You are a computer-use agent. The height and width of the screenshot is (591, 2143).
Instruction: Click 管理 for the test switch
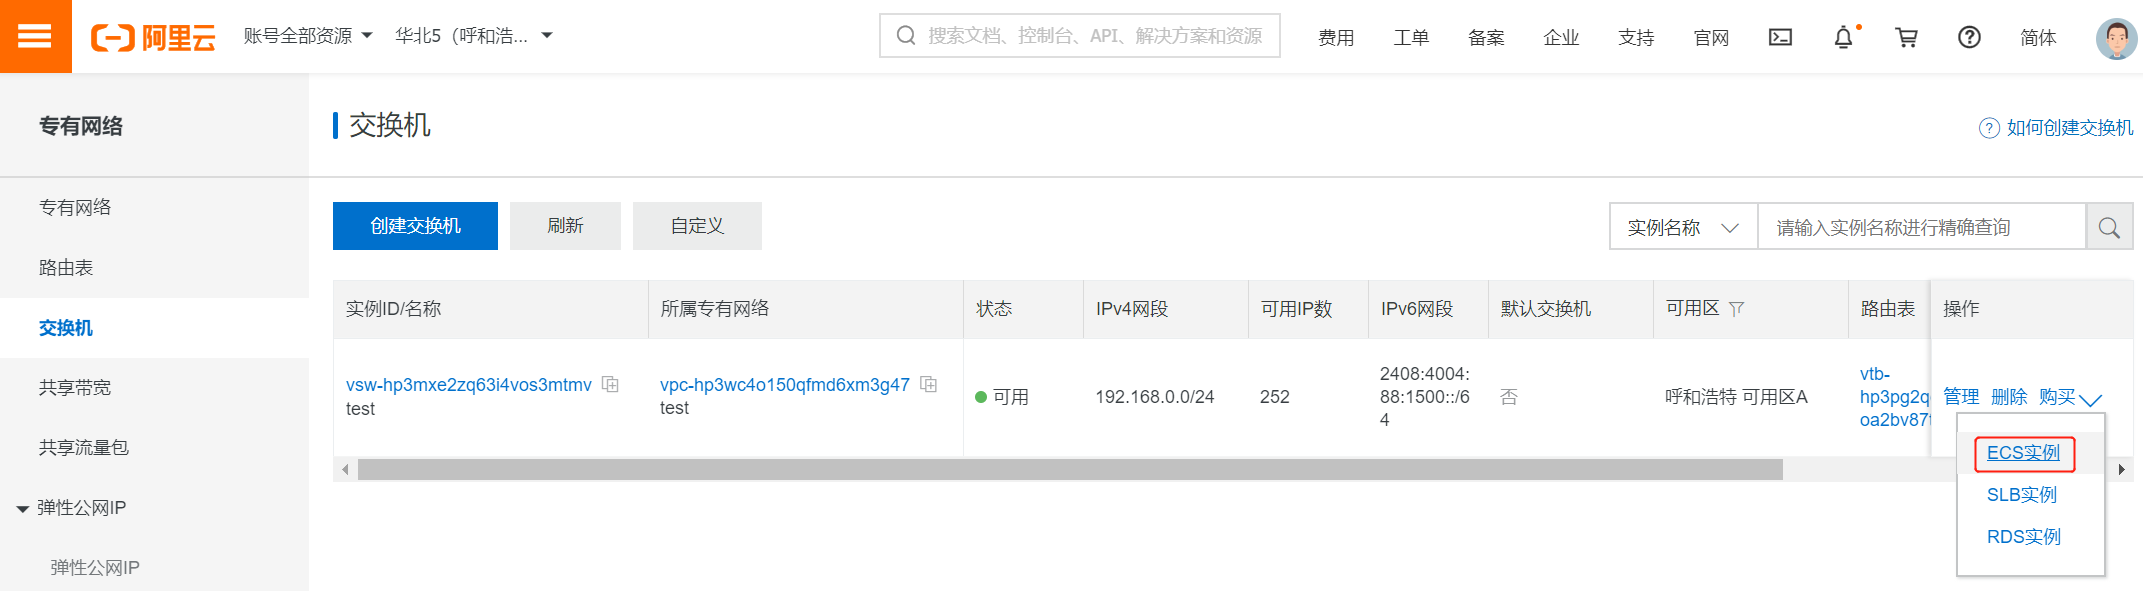[x=1961, y=397]
